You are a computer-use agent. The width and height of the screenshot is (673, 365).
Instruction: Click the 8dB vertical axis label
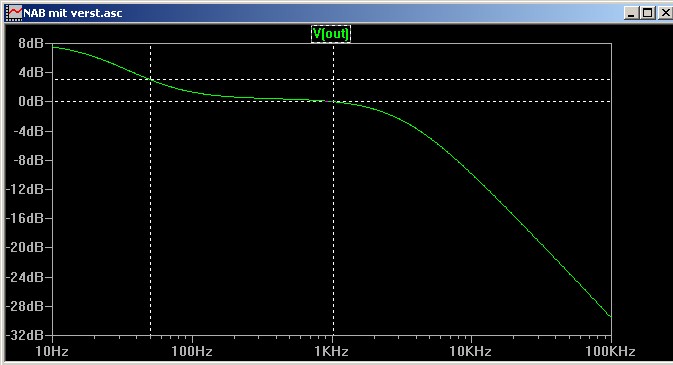click(x=31, y=43)
